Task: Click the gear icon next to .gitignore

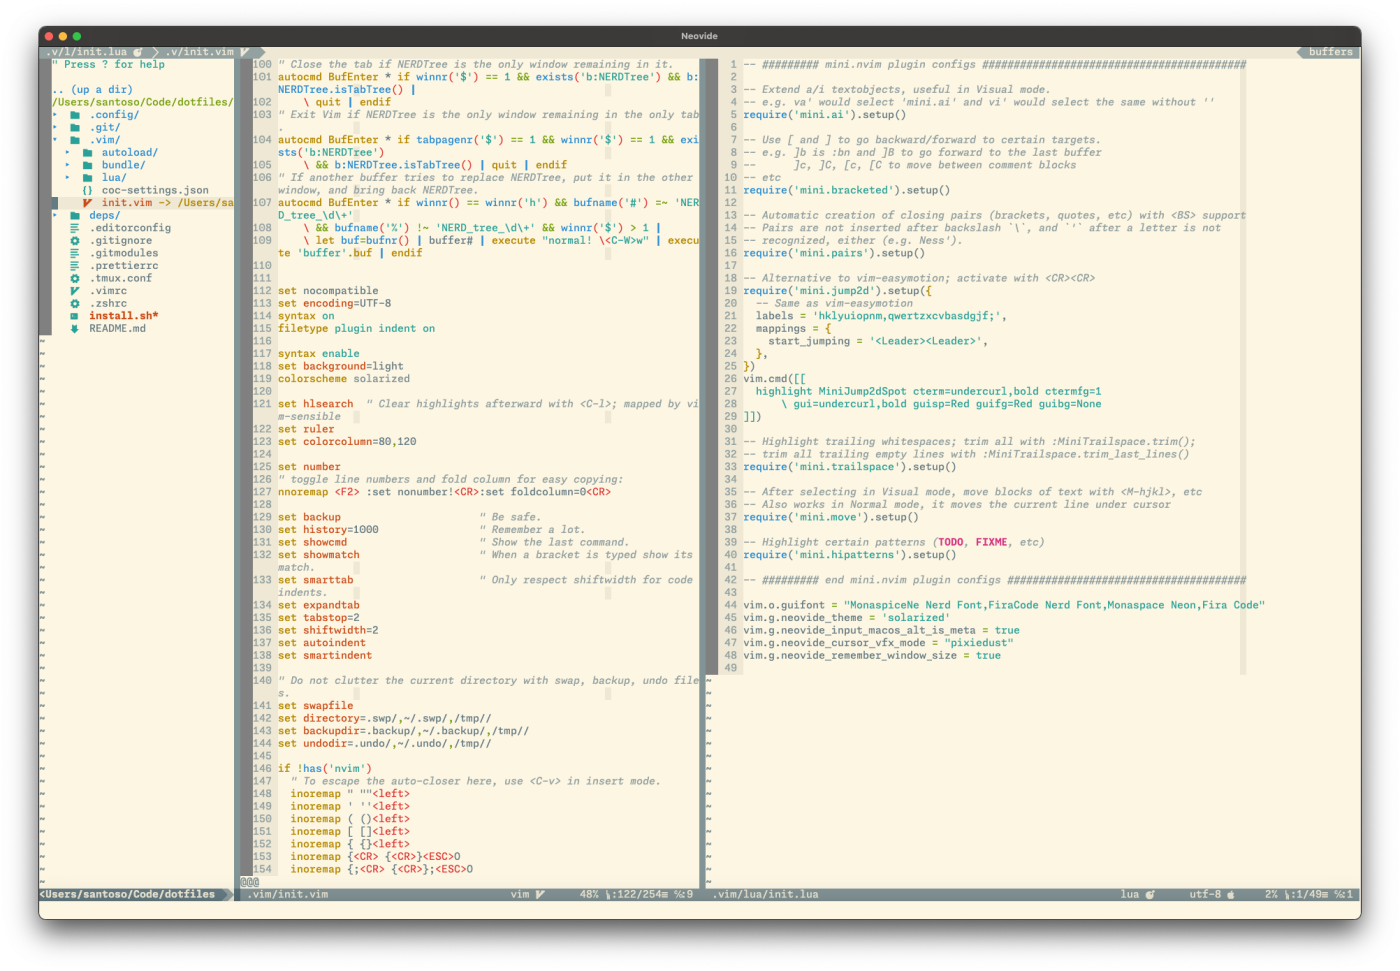Action: point(75,241)
